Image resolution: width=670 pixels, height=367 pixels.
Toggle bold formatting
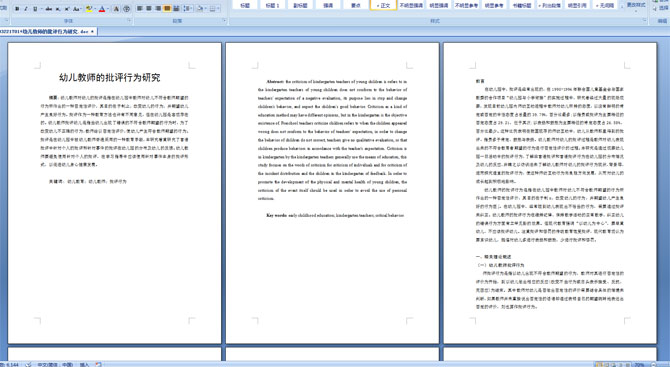click(17, 9)
